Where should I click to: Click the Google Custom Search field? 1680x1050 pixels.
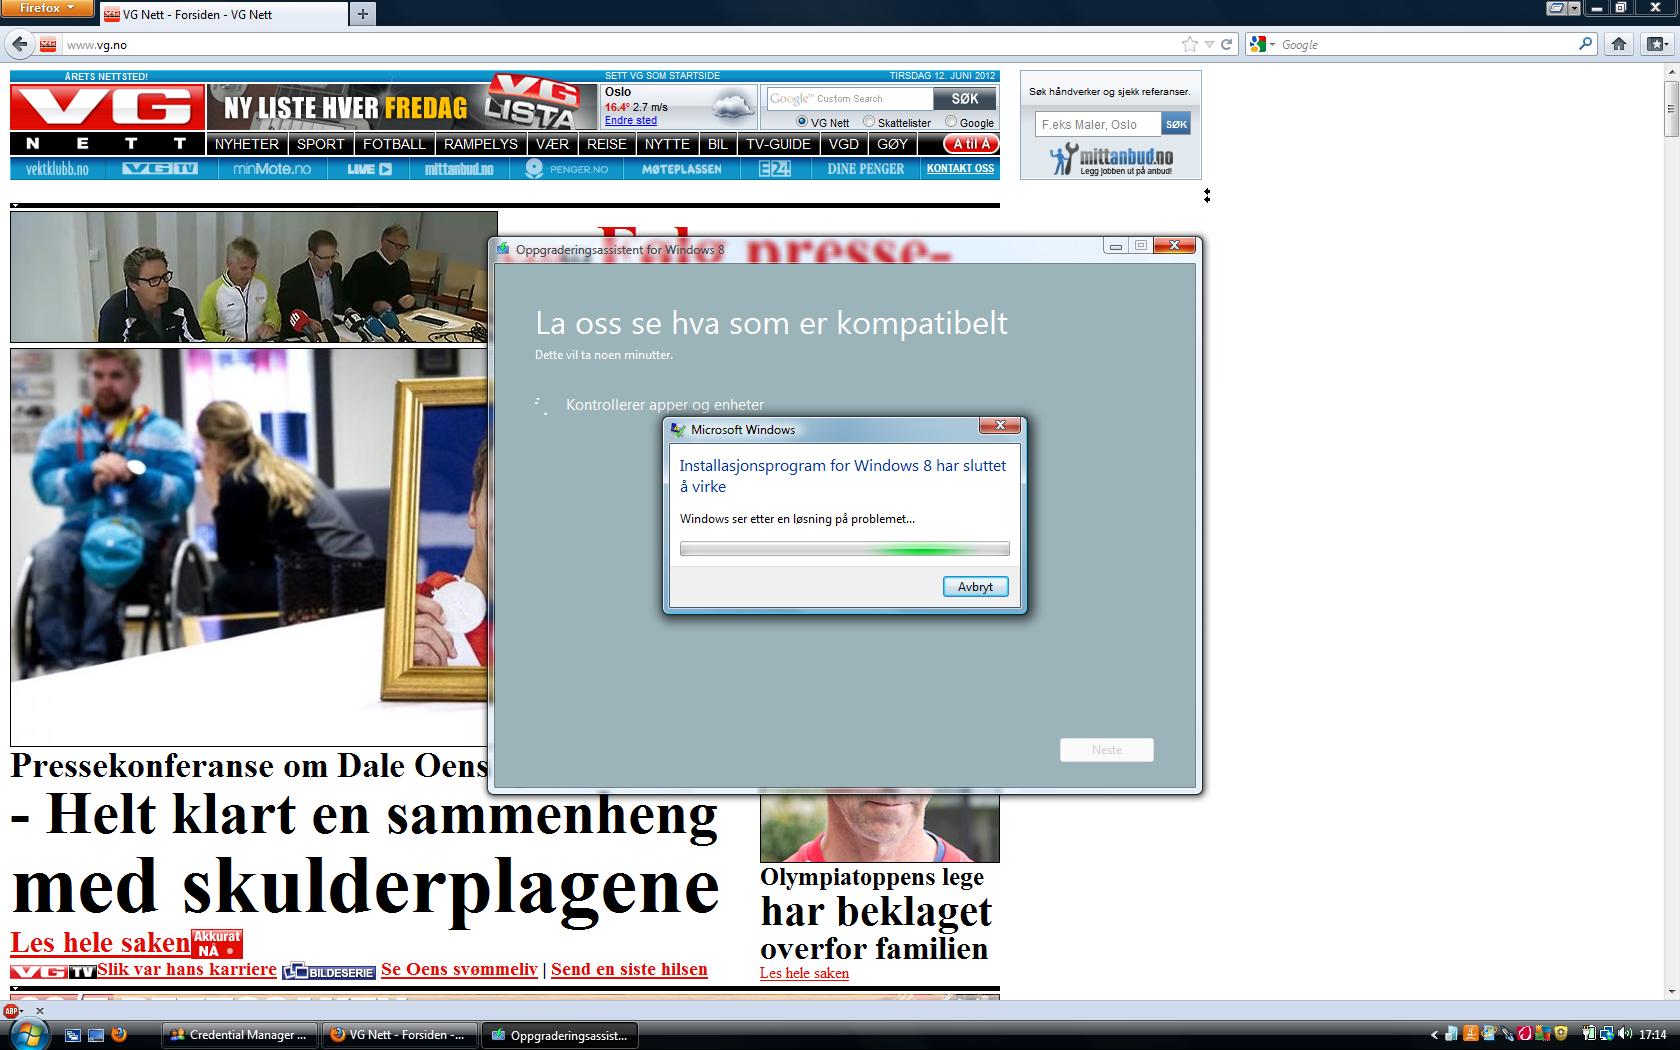[x=849, y=98]
